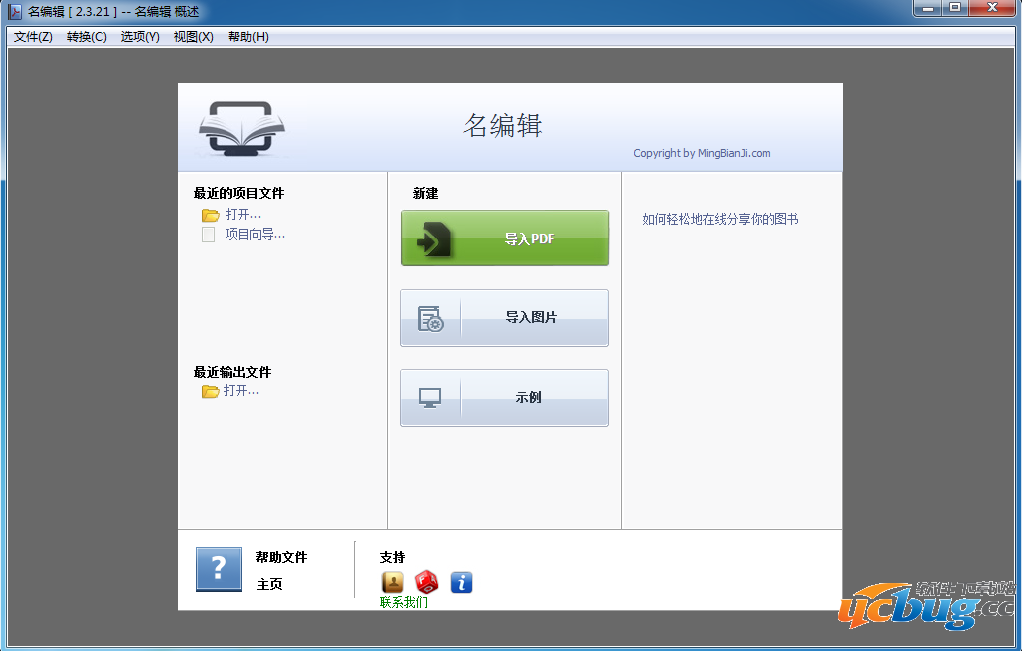Viewport: 1022px width, 651px height.
Task: Open the 转换(C) menu
Action: pos(87,37)
